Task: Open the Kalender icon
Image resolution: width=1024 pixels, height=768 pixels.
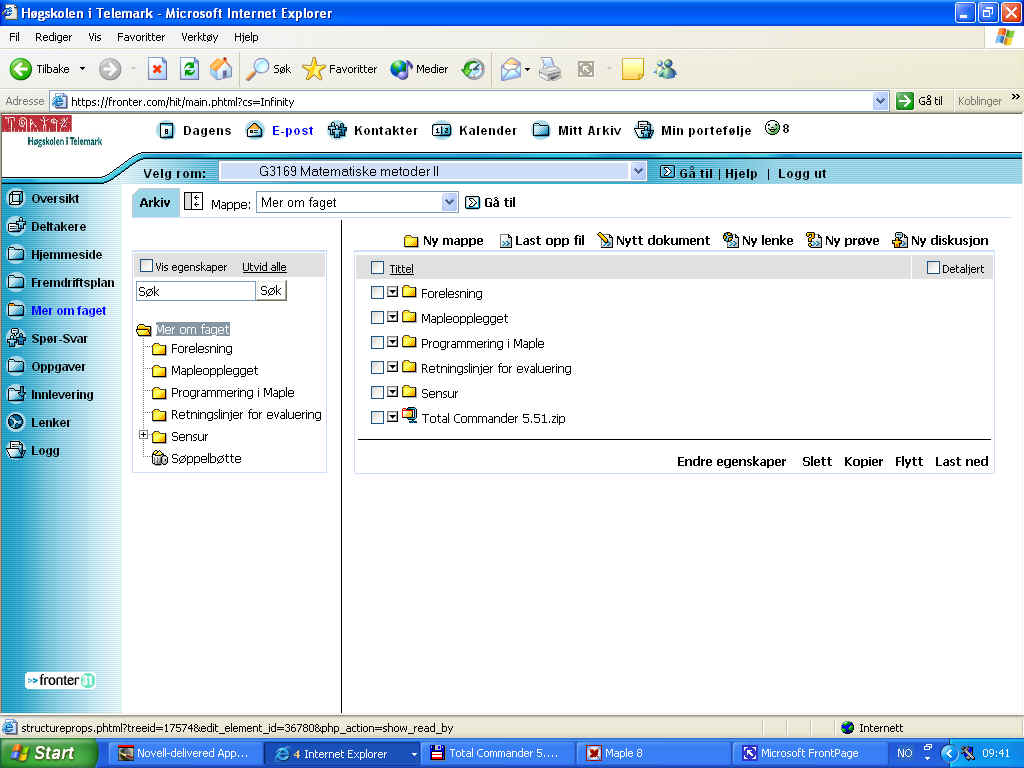Action: (441, 131)
